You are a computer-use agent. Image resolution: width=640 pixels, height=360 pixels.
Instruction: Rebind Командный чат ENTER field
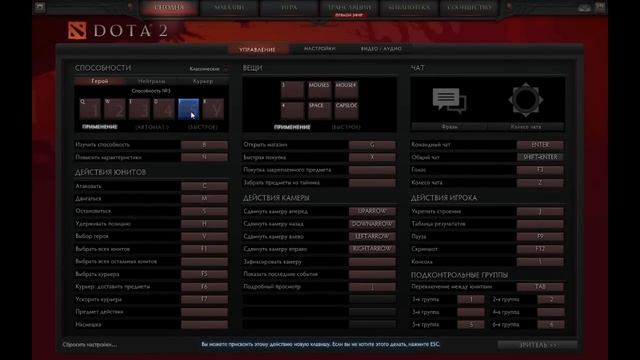540,145
